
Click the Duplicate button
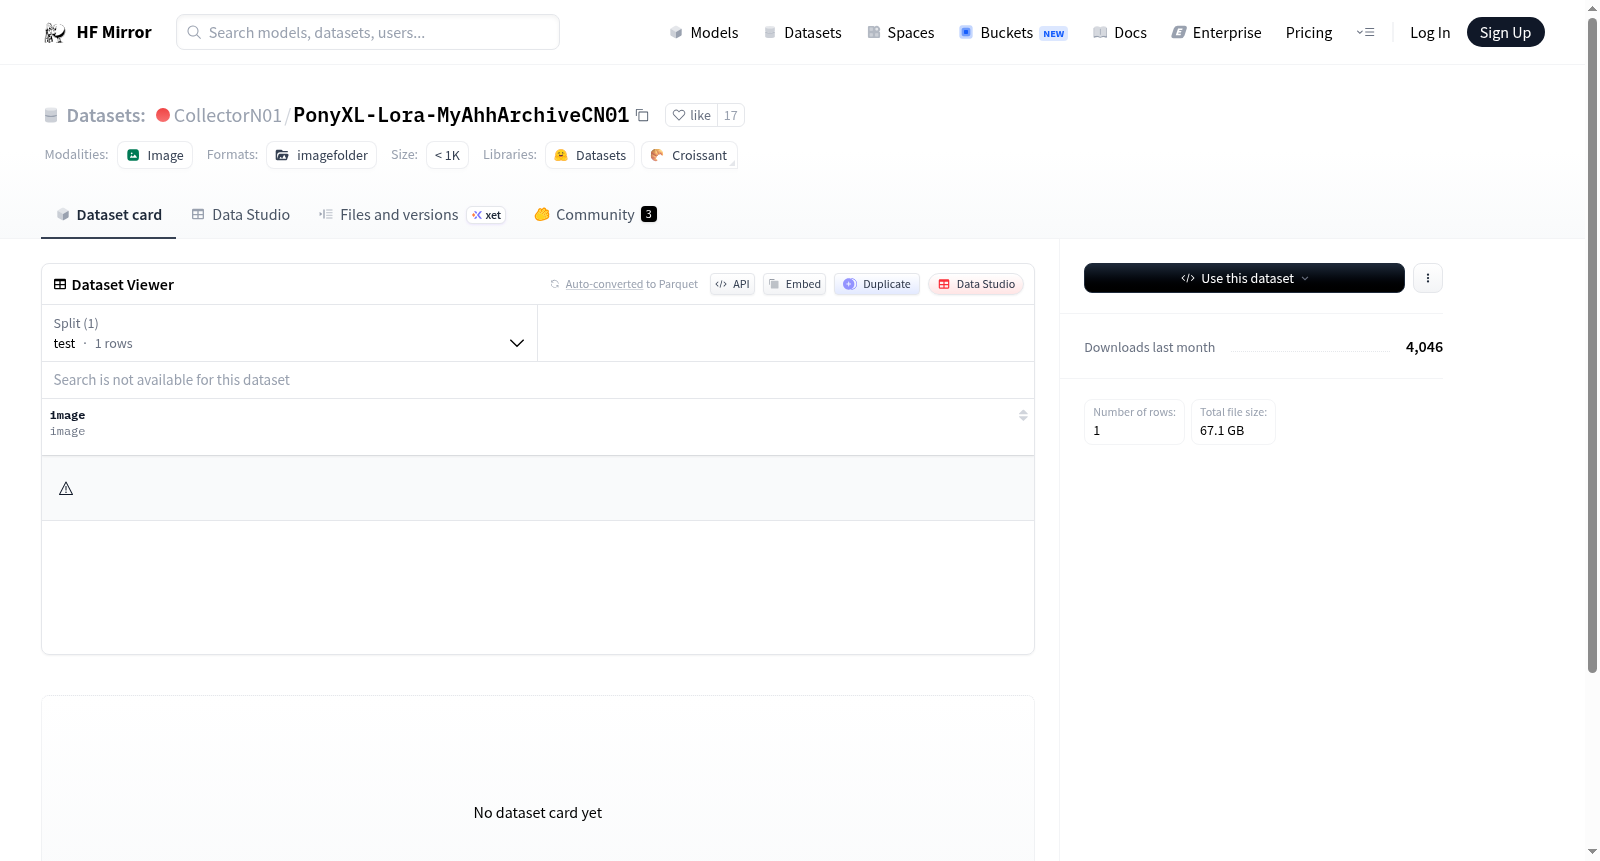point(877,284)
